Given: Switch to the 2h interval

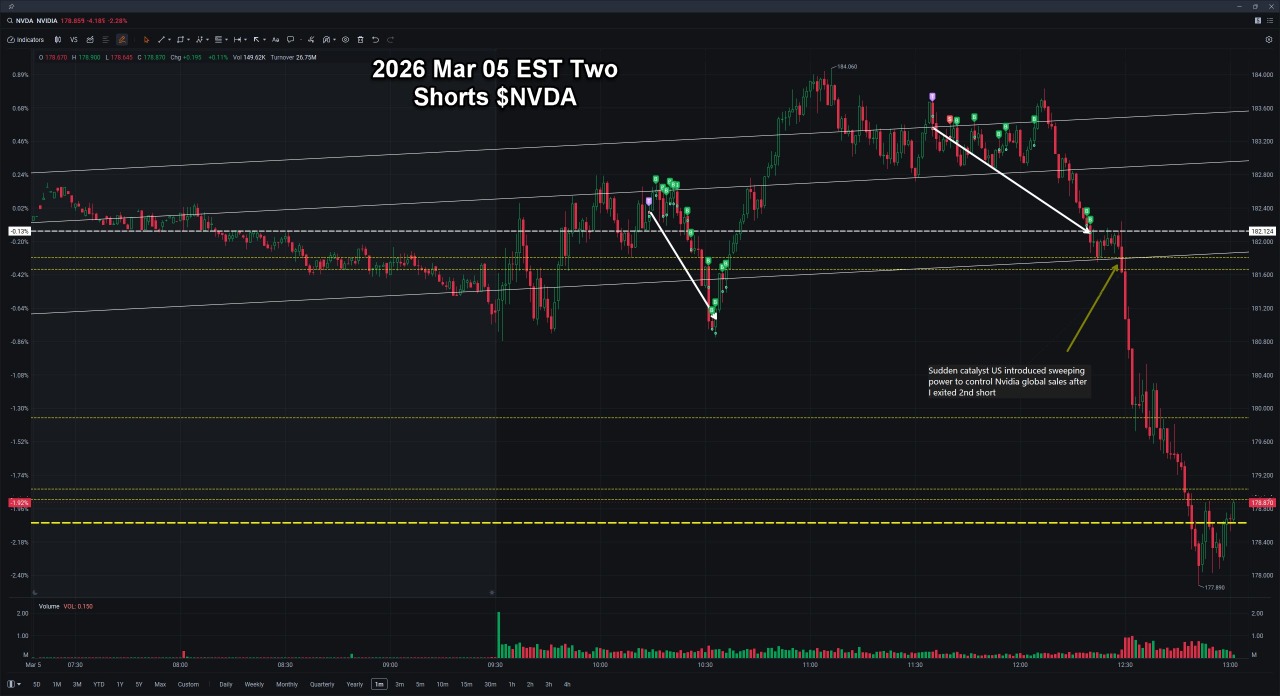Looking at the screenshot, I should [x=530, y=684].
